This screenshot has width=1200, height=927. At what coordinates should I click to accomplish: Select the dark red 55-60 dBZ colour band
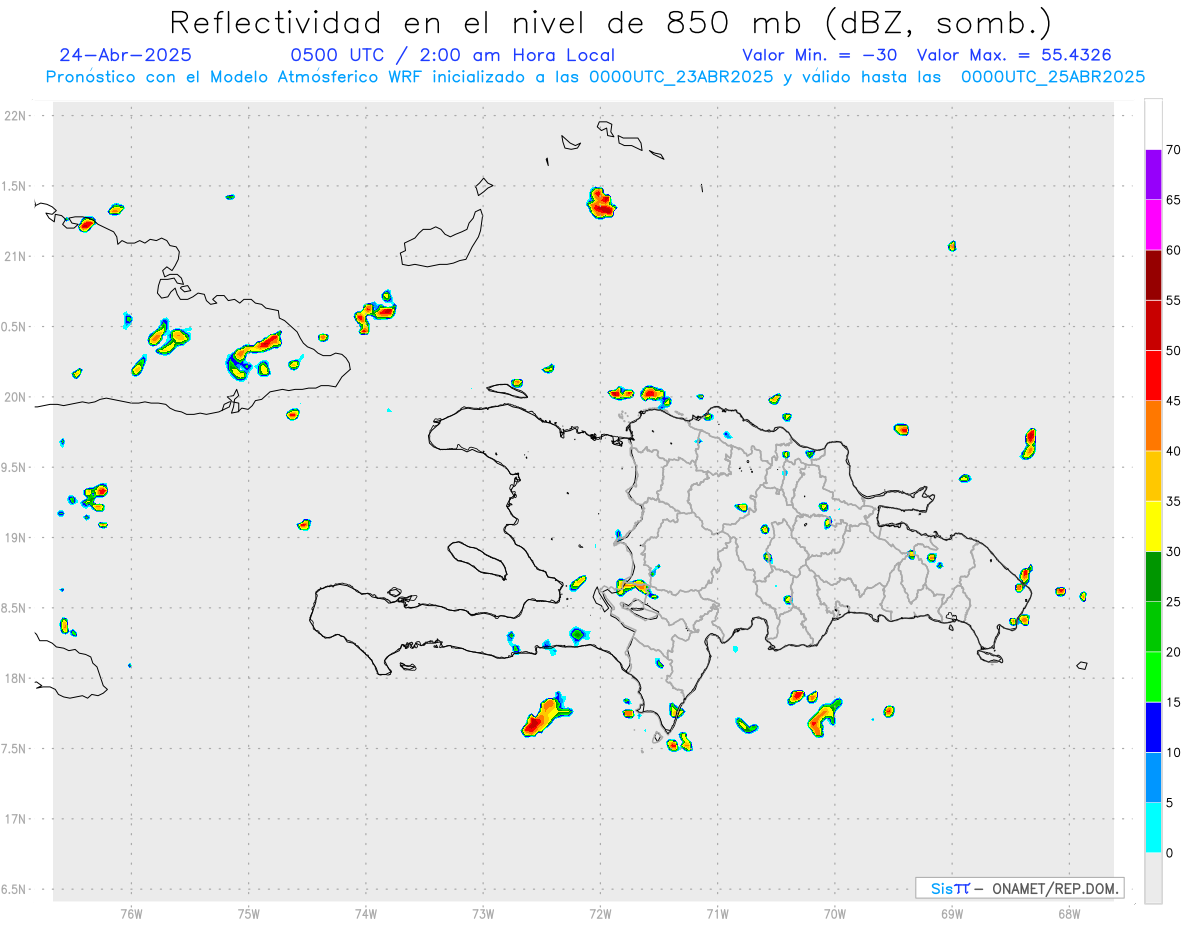click(1153, 275)
